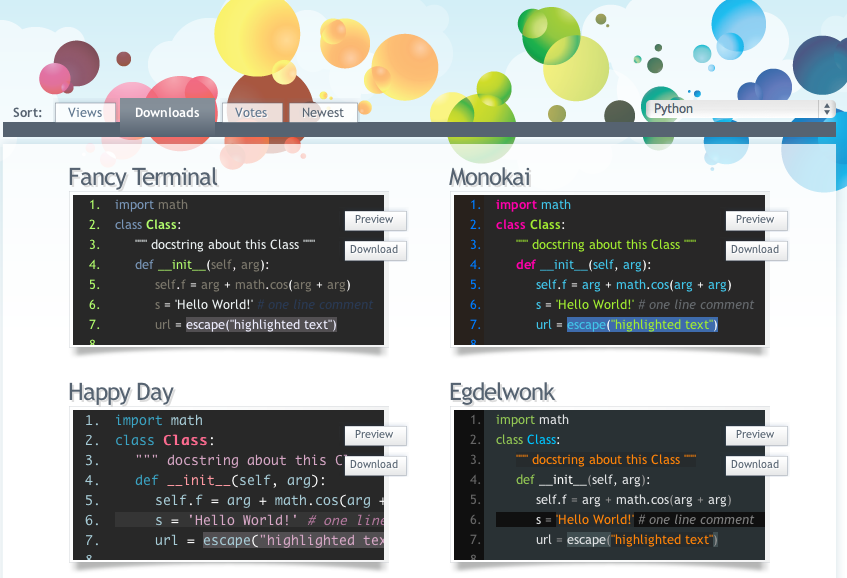
Task: Preview the Fancy Terminal theme
Action: [x=374, y=220]
